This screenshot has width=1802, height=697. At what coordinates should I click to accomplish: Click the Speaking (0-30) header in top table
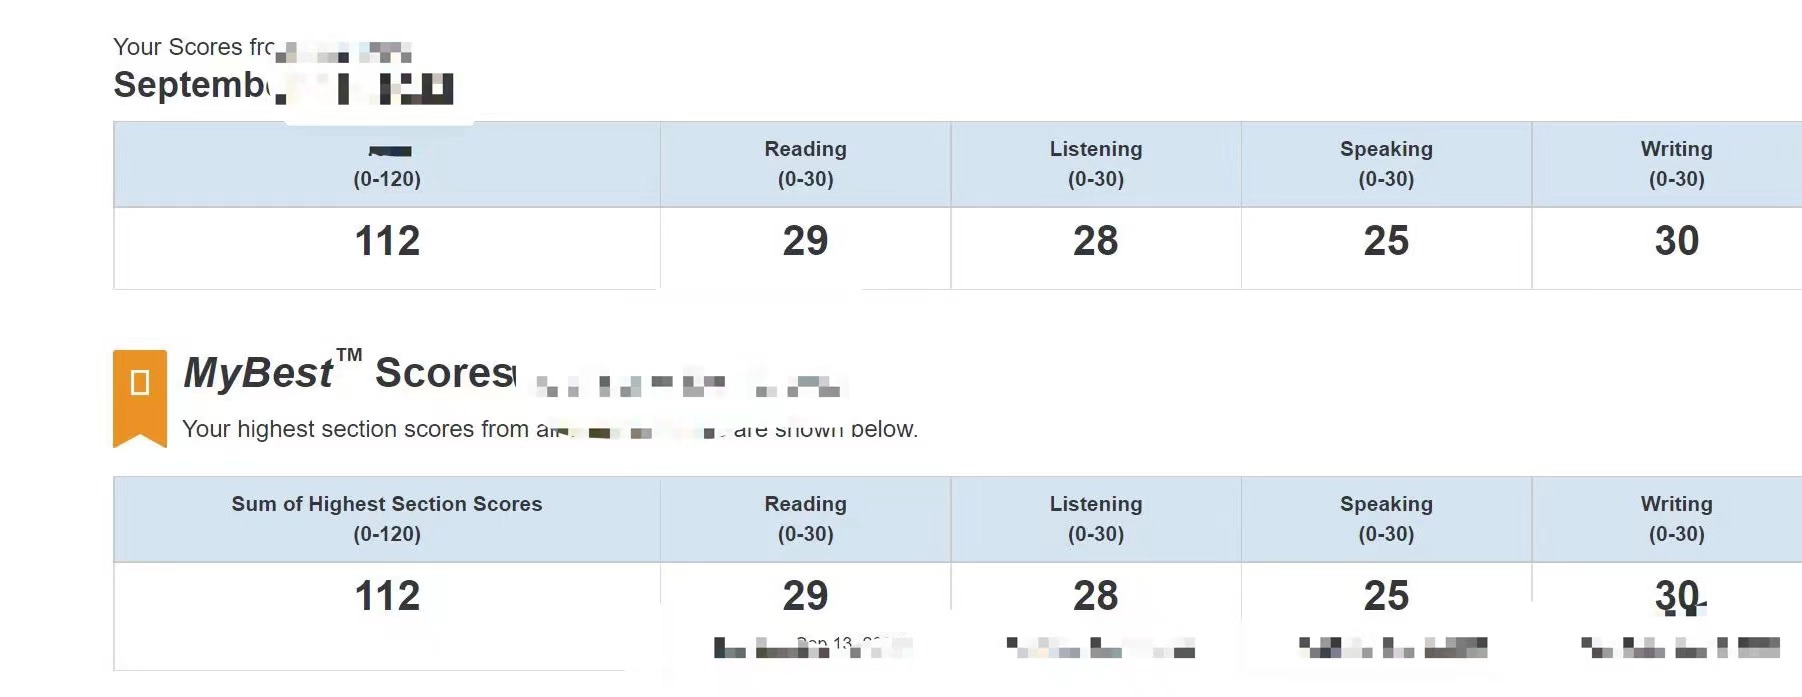[1386, 164]
